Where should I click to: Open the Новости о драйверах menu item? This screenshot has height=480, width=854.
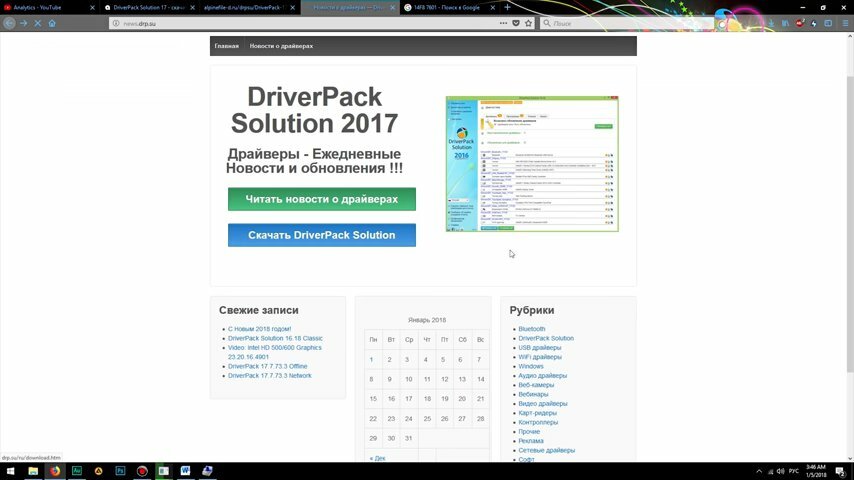281,46
